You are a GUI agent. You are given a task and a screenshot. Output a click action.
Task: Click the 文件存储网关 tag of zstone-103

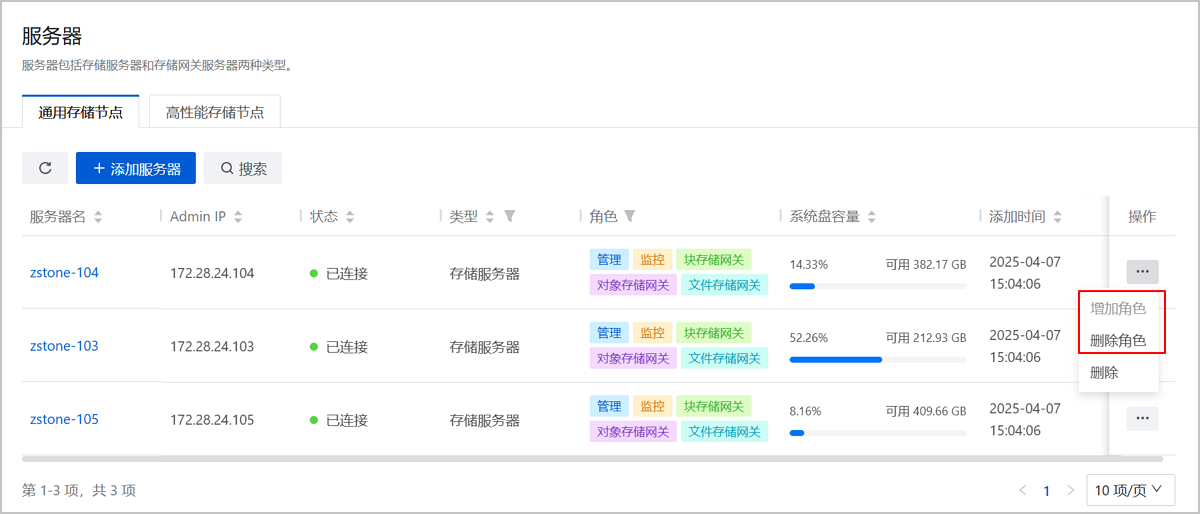[725, 358]
